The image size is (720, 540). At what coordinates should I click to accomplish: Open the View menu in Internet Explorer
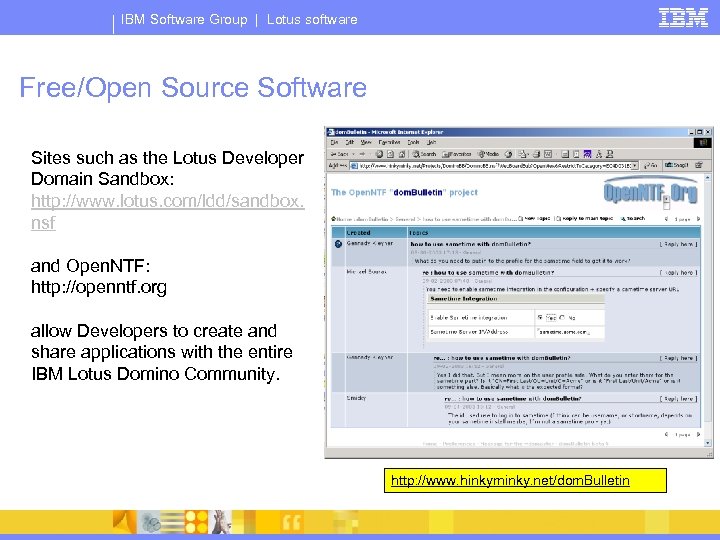(x=366, y=143)
